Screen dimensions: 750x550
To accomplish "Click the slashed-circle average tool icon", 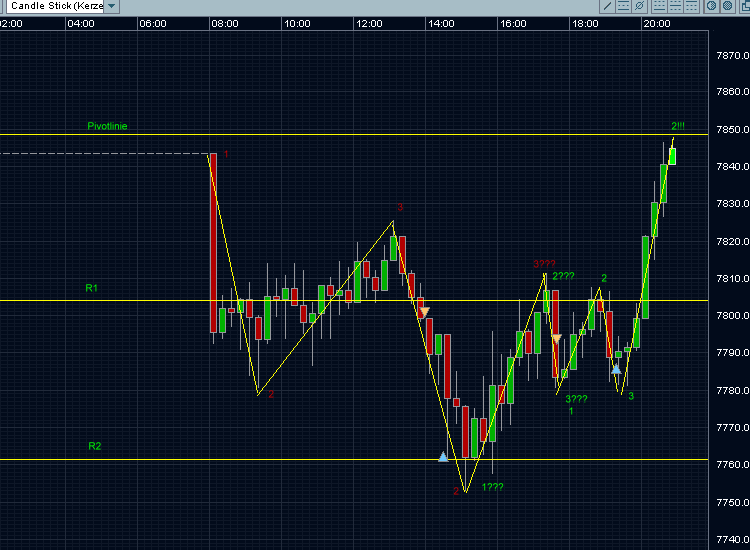I will click(639, 6).
